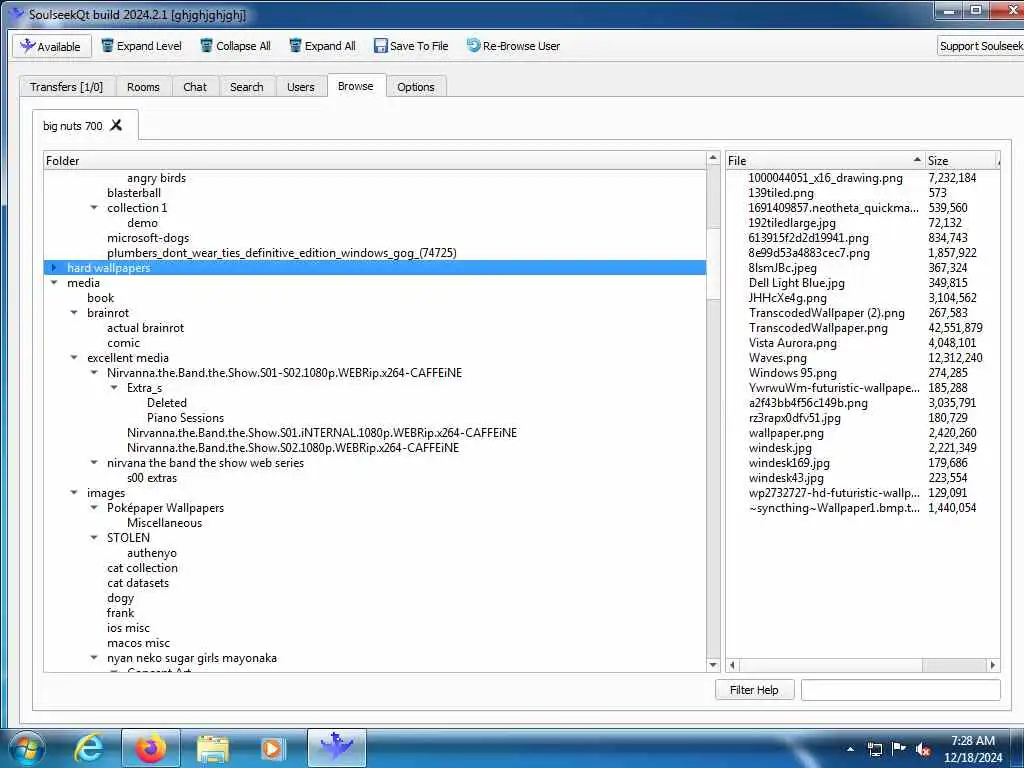
Task: Select file Windows 95.png
Action: tap(793, 373)
